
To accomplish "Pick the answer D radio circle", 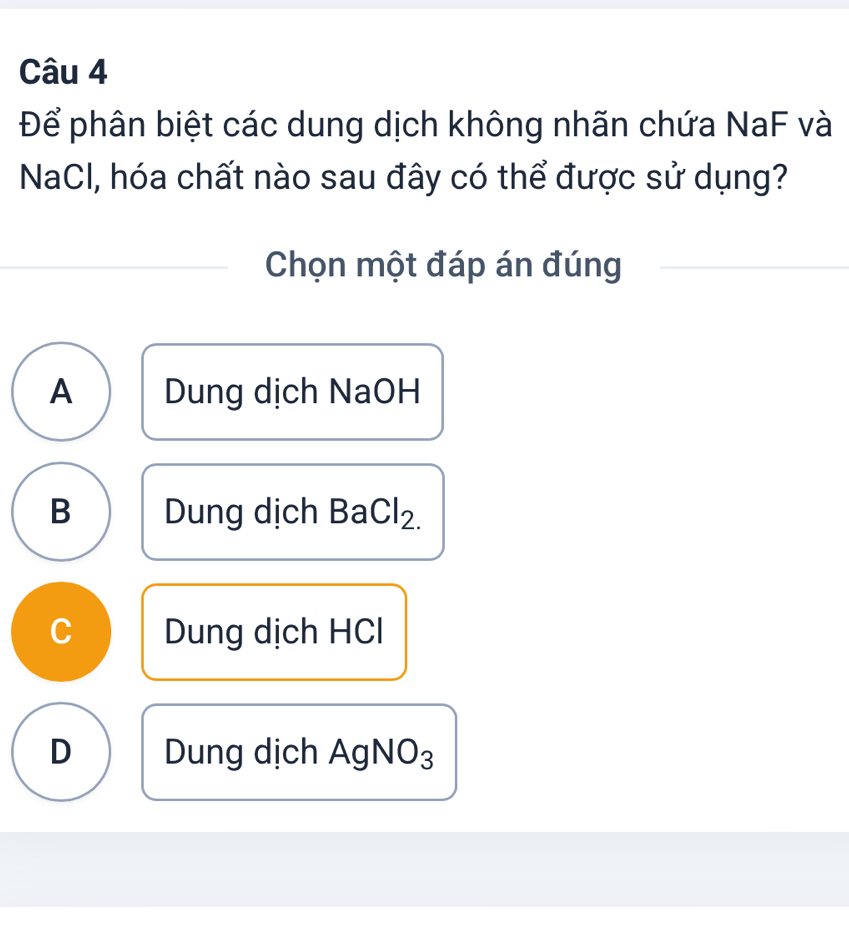I will (x=61, y=752).
